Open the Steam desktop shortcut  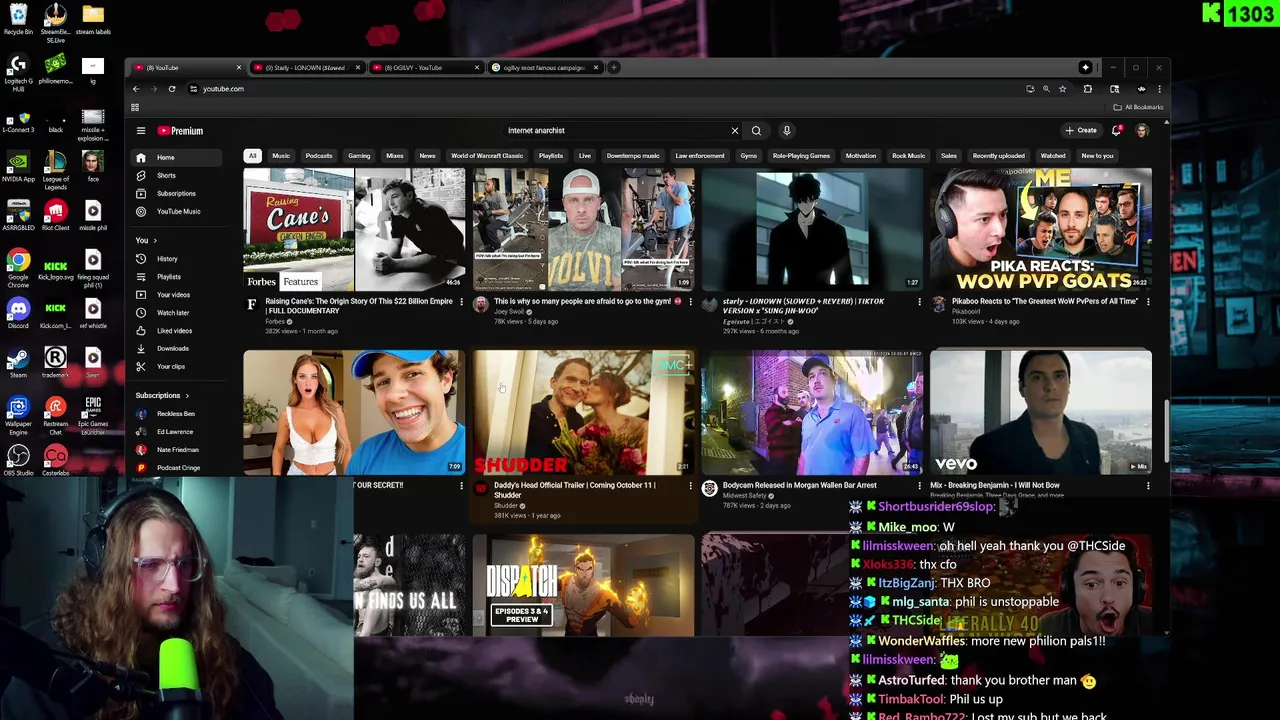pyautogui.click(x=18, y=362)
